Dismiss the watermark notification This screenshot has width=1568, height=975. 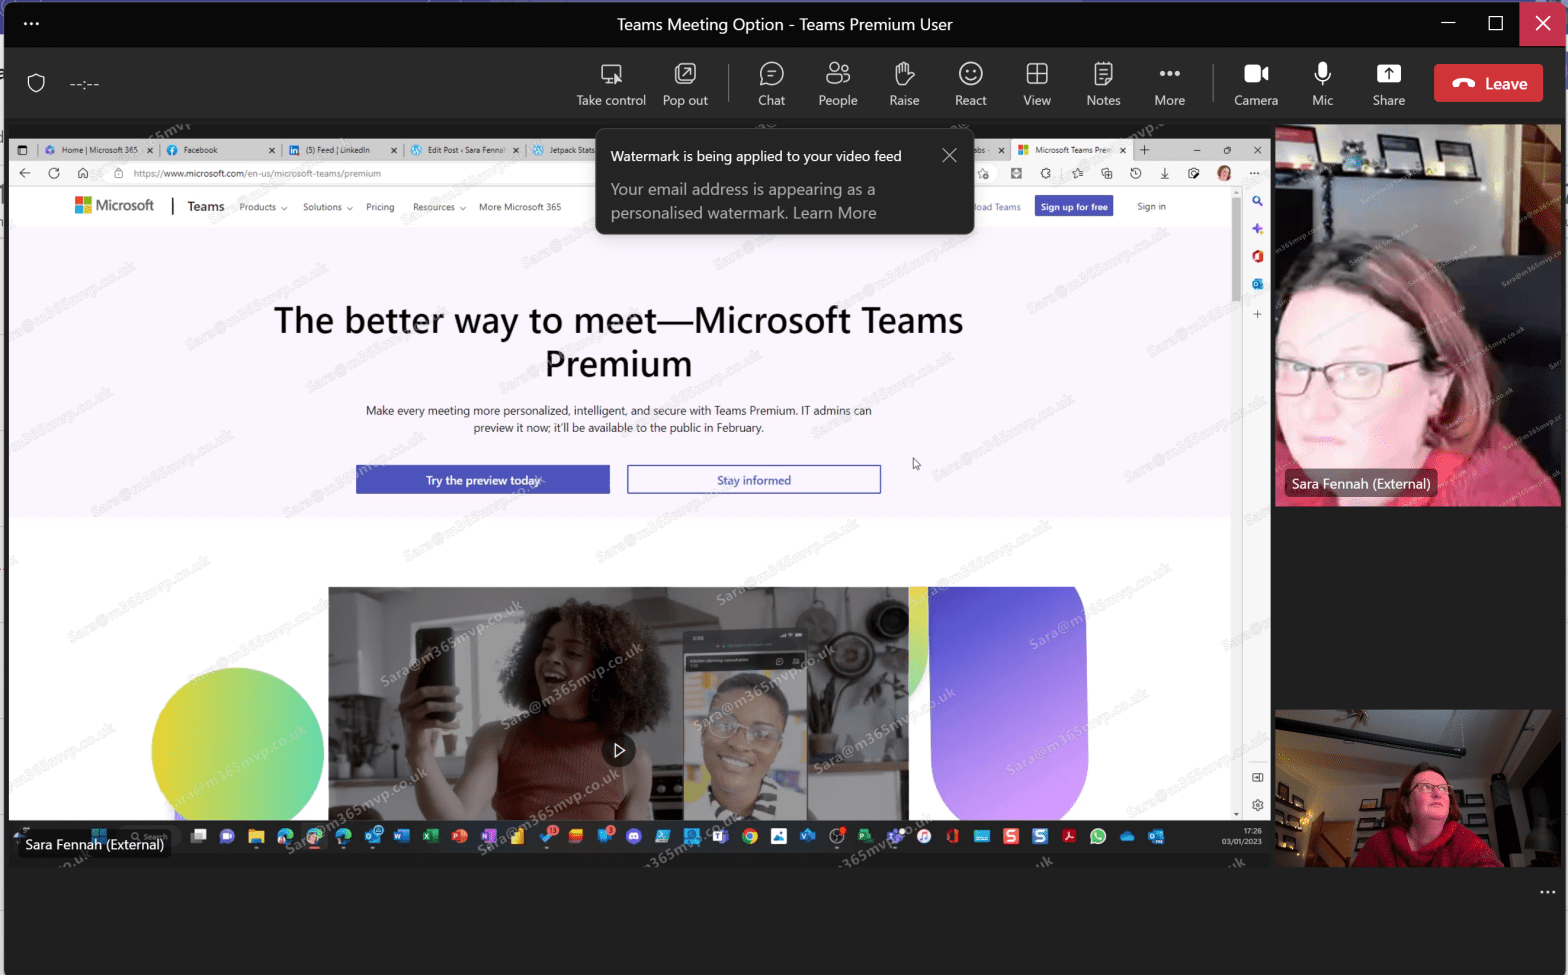[x=949, y=155]
